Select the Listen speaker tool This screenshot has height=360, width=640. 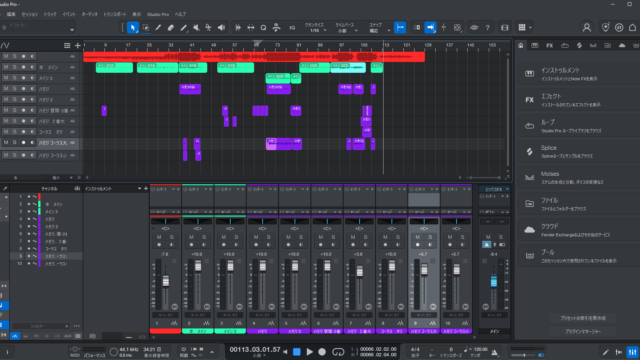click(221, 28)
